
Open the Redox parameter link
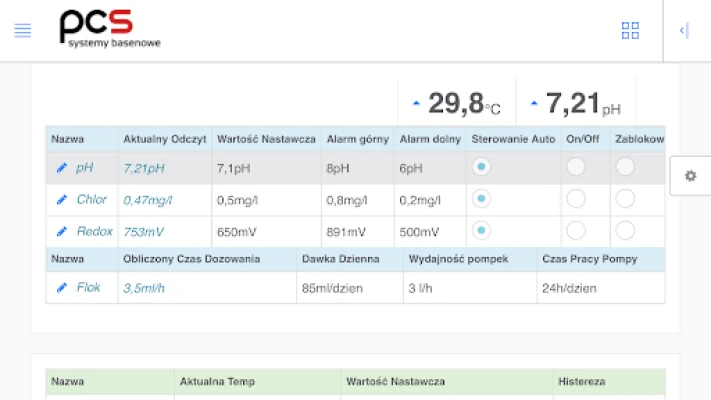[x=94, y=232]
